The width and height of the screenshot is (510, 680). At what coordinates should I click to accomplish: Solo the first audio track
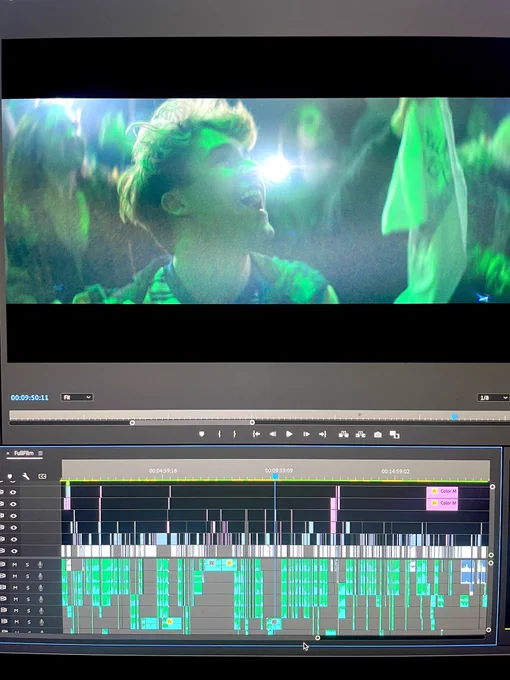[x=27, y=565]
